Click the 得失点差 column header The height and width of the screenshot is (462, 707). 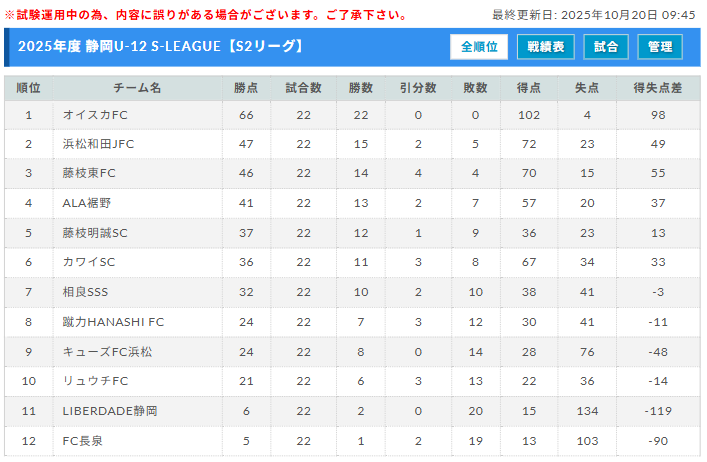[657, 88]
